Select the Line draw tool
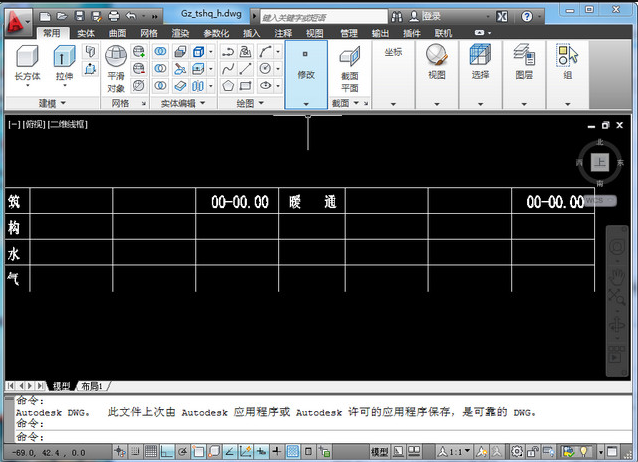This screenshot has height=462, width=638. [245, 68]
